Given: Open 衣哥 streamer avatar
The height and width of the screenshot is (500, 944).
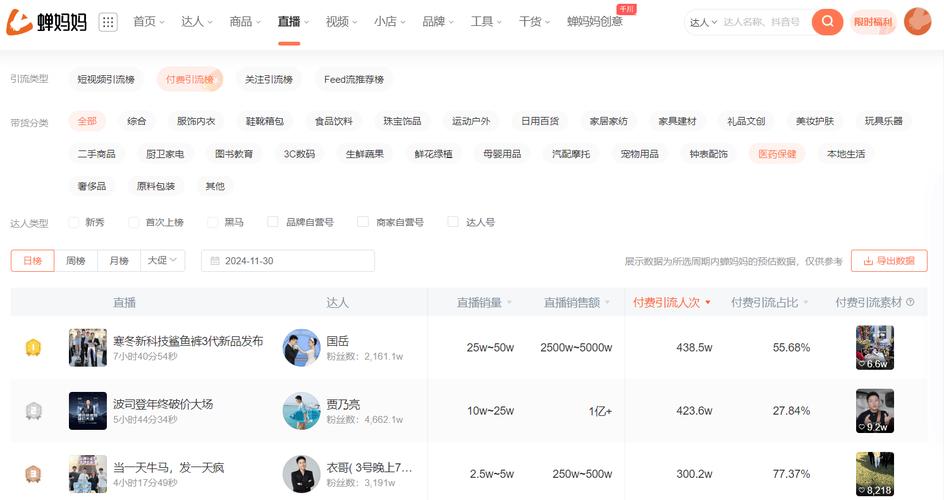Looking at the screenshot, I should click(x=301, y=474).
